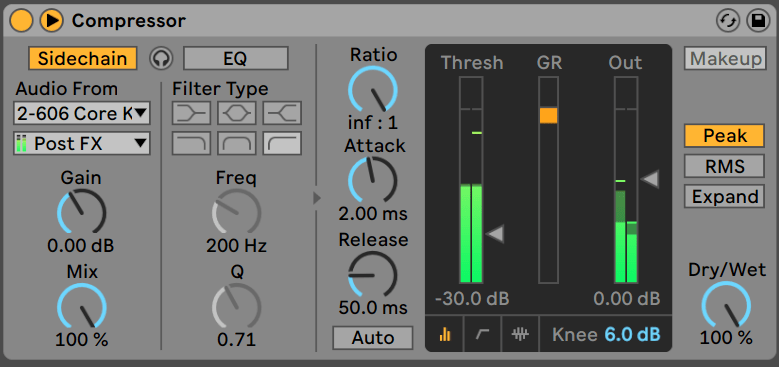The image size is (779, 367).
Task: Click the inf : 1 ratio value
Action: (x=373, y=122)
